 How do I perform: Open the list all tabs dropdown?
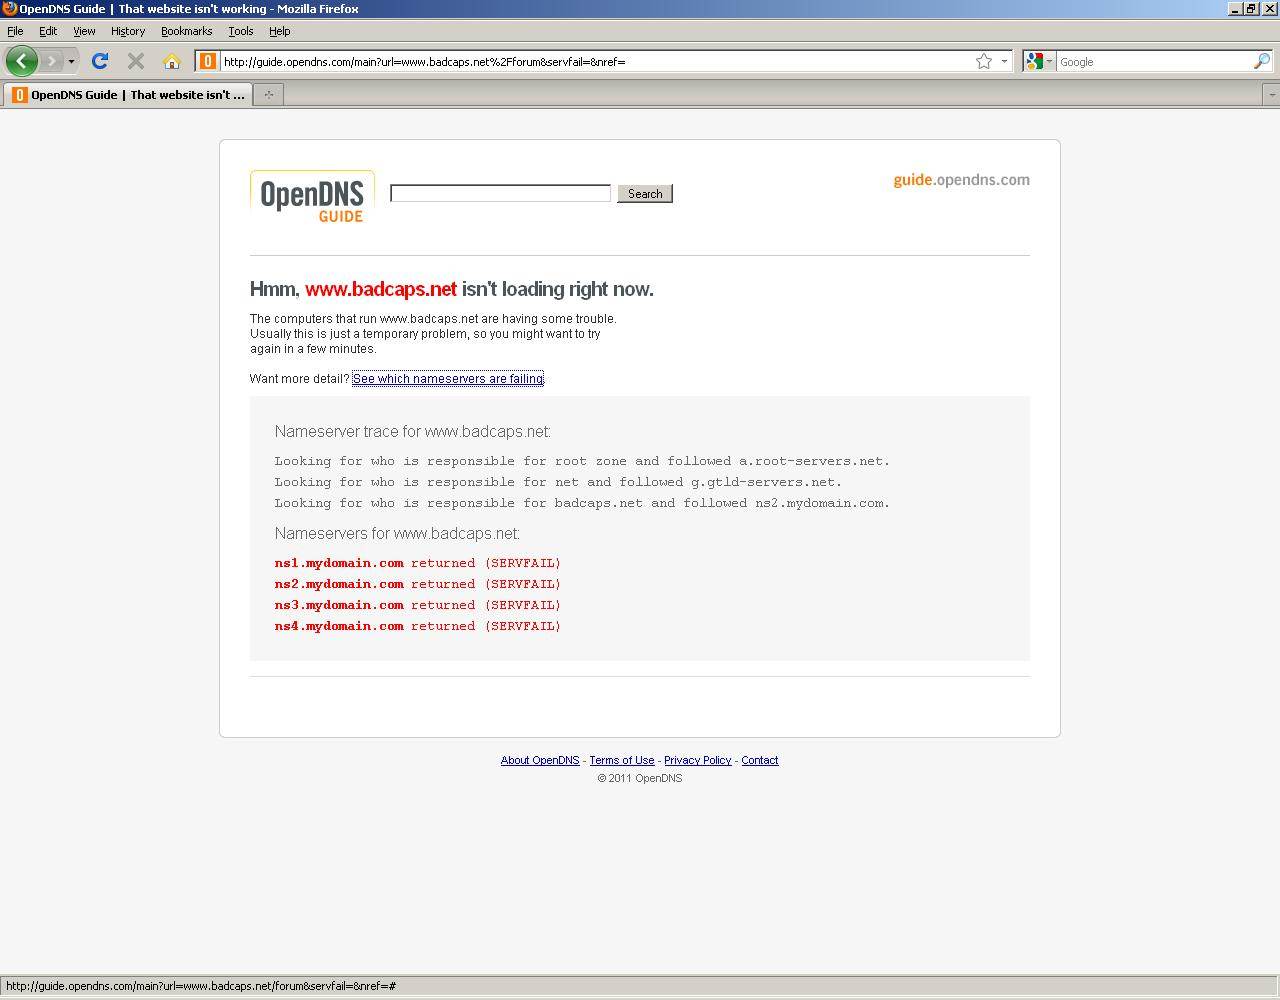[1271, 95]
